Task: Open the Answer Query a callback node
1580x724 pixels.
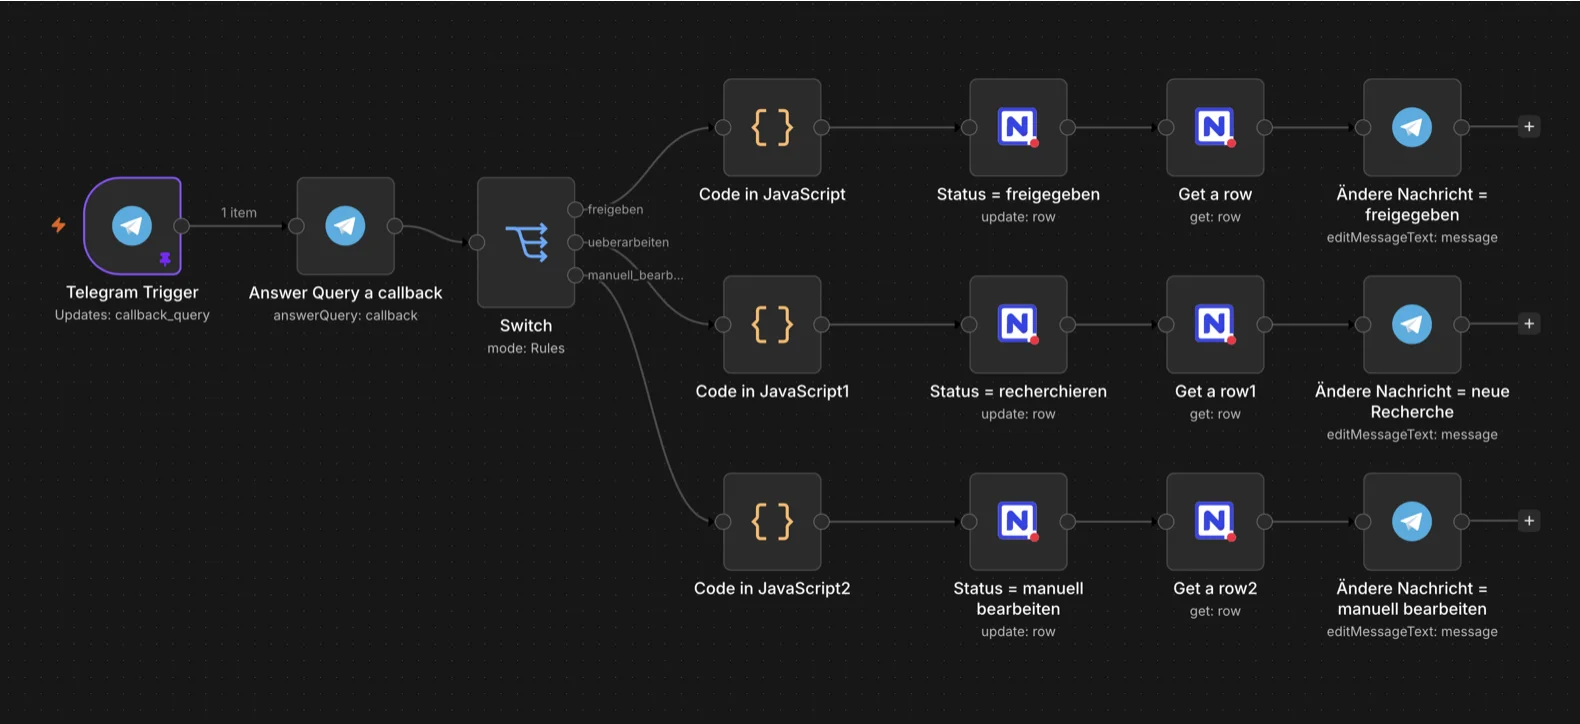Action: click(x=346, y=226)
